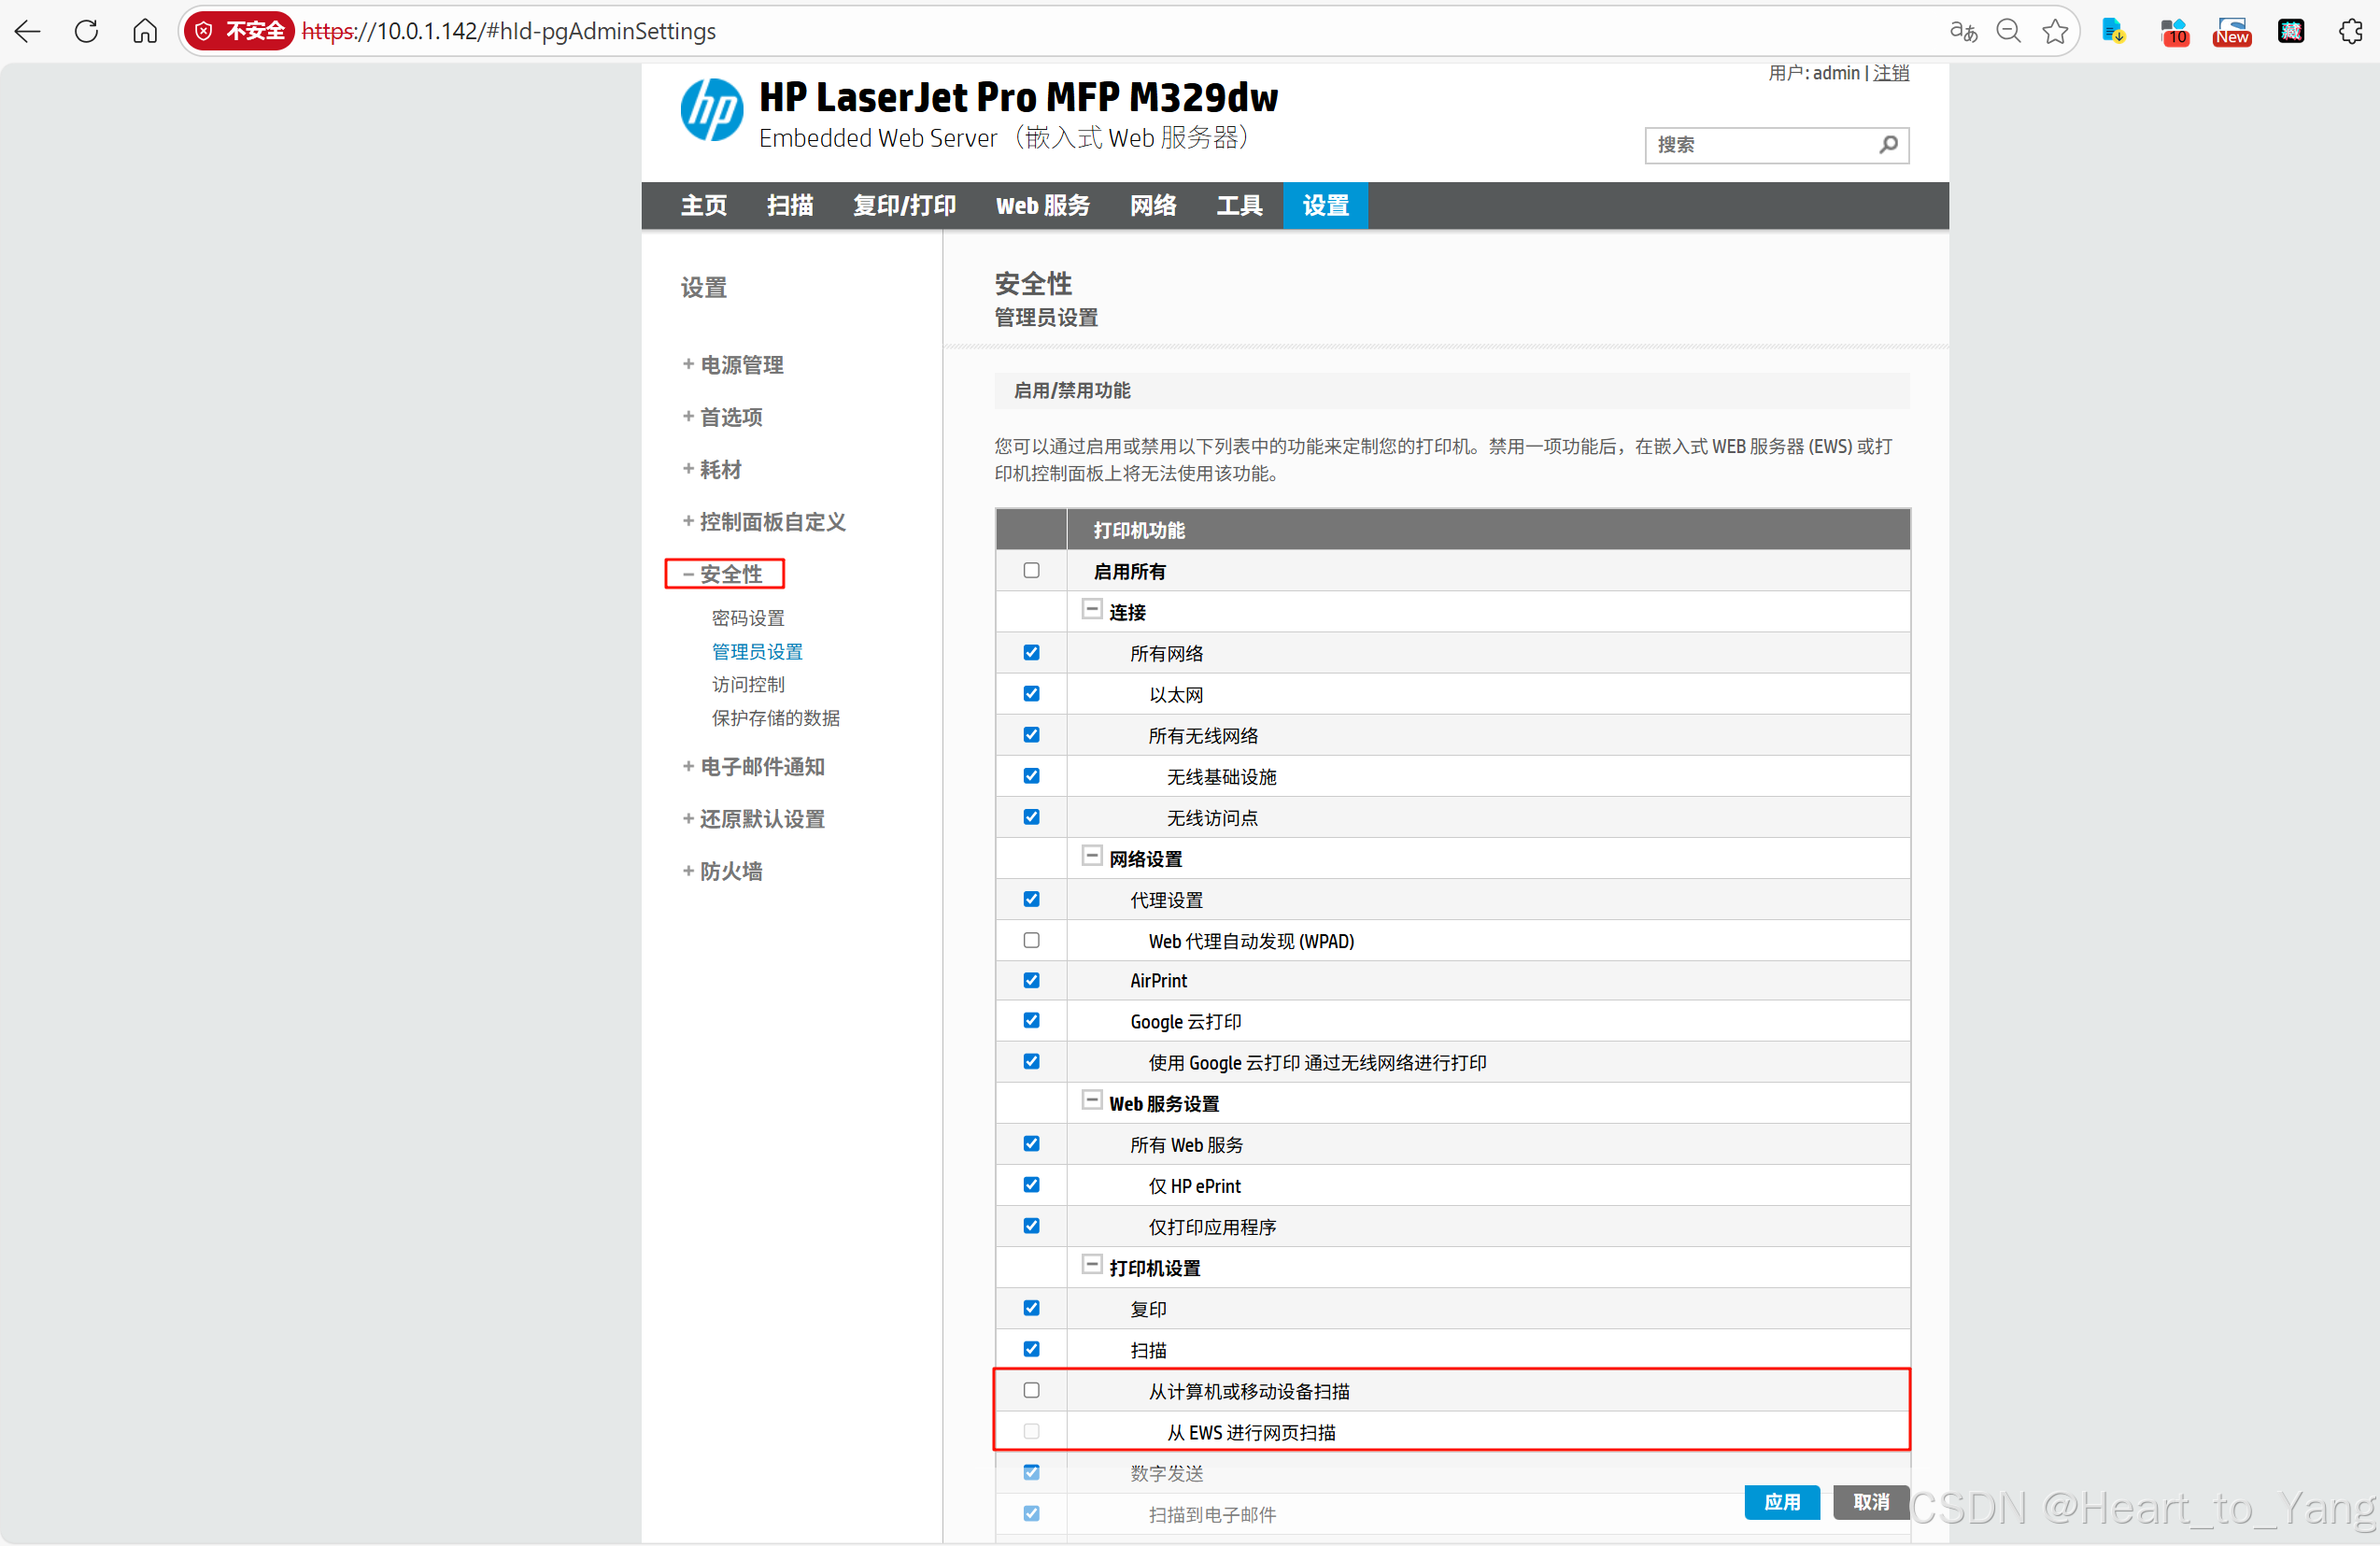The width and height of the screenshot is (2380, 1546).
Task: Open the 密码设置 sidebar link
Action: 748,618
